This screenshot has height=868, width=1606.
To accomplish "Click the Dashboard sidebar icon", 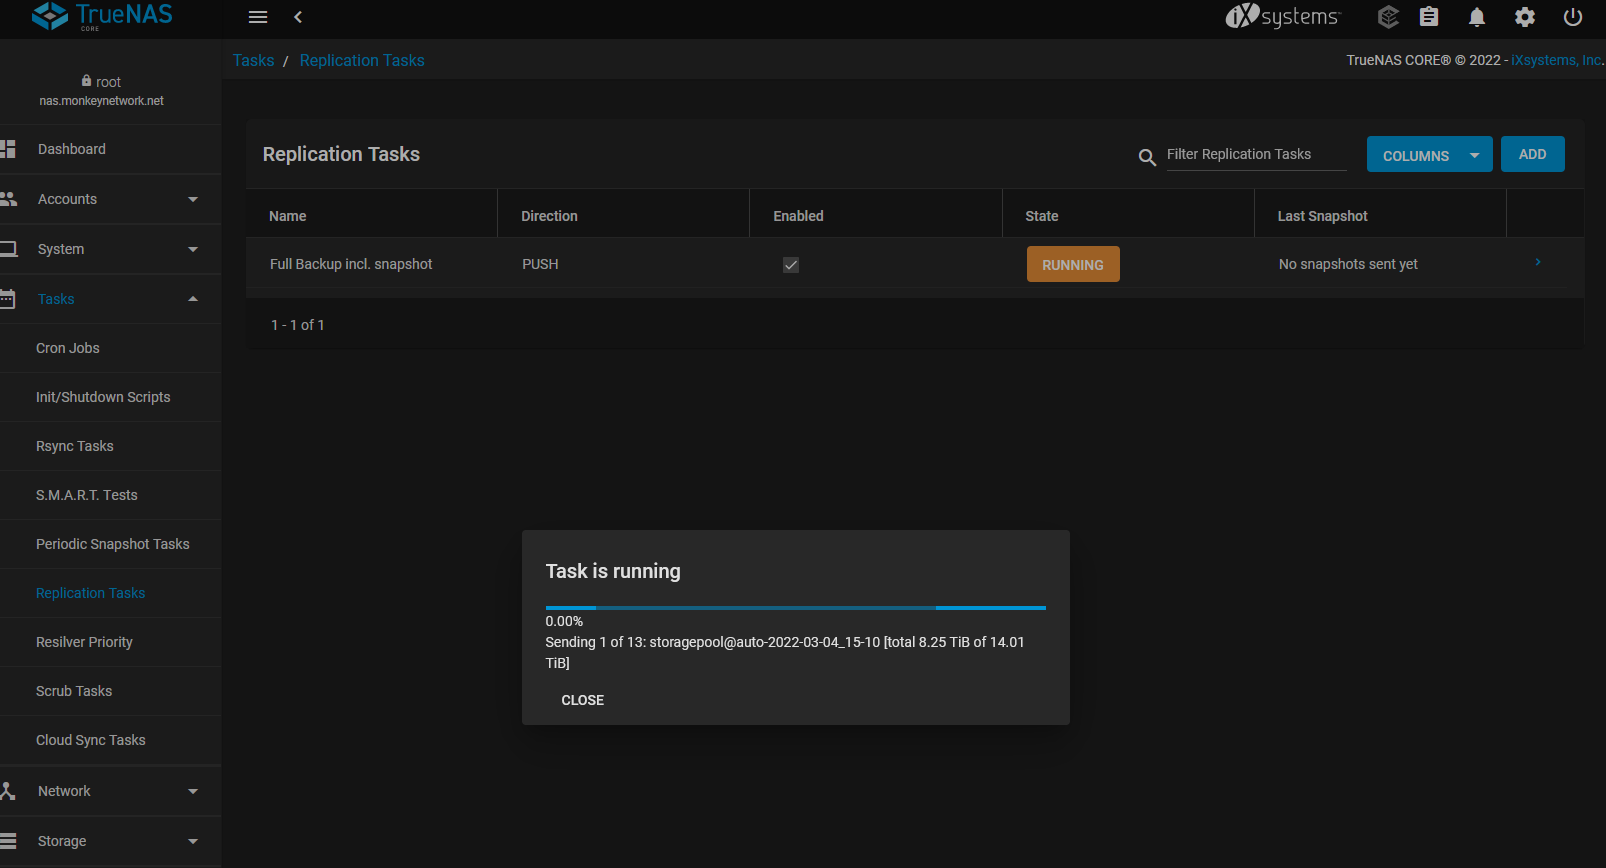I will click(8, 149).
